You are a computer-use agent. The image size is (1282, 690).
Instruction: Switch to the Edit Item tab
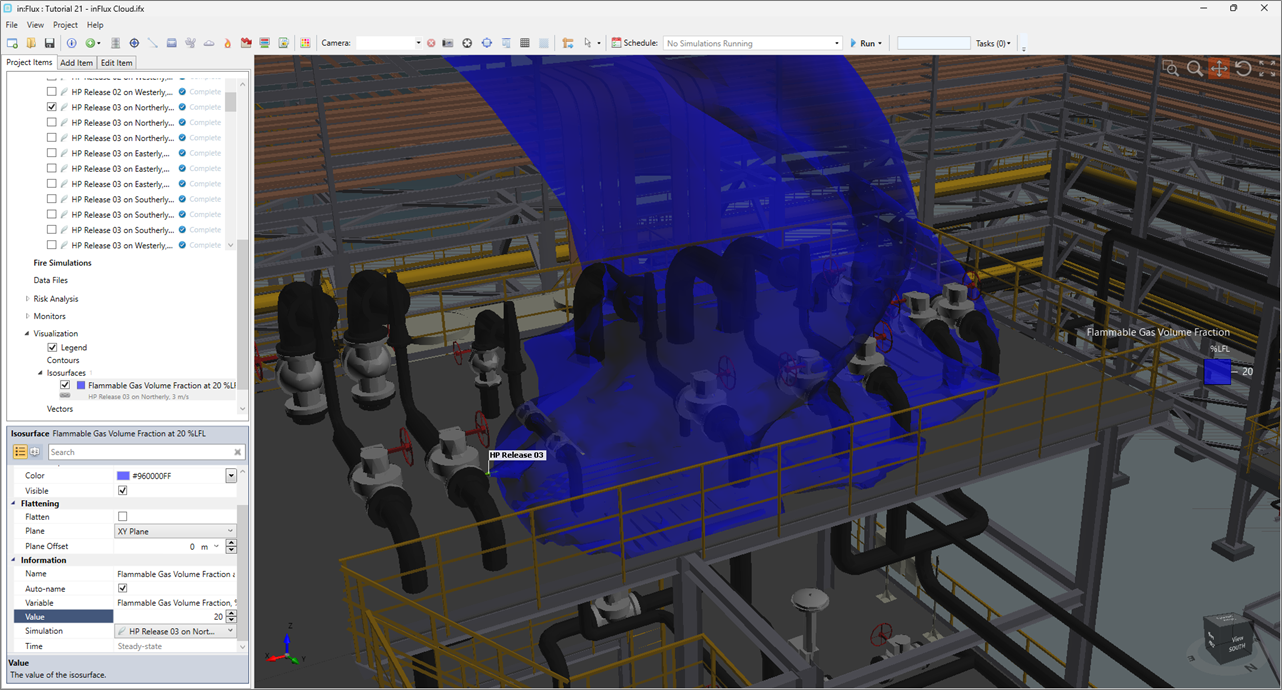116,63
